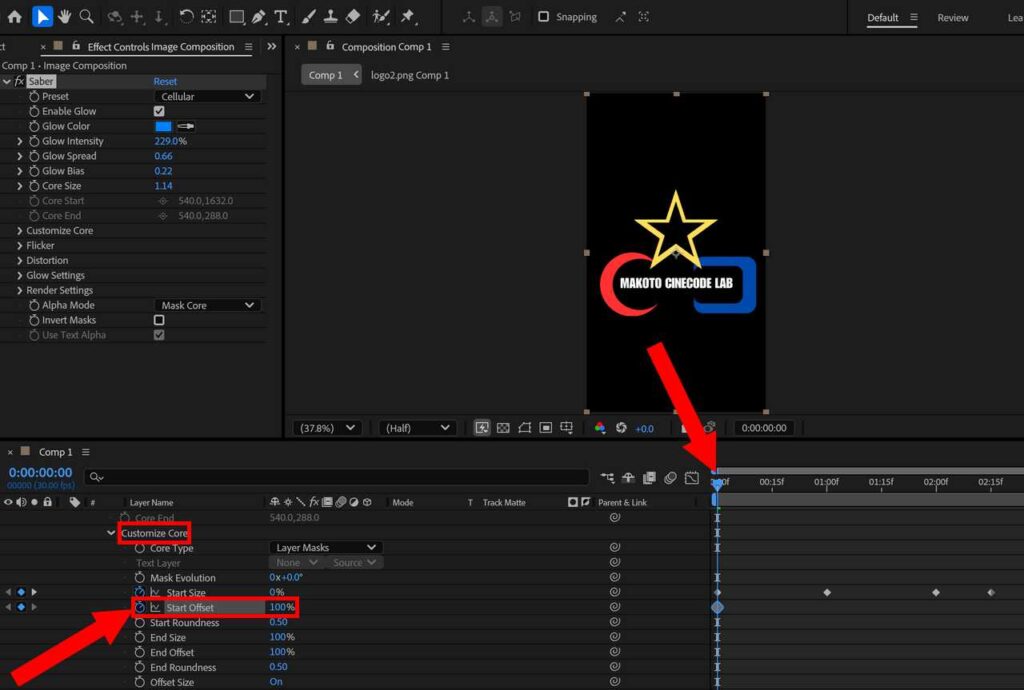Select the Selection (arrow) tool
1024x690 pixels.
click(42, 17)
